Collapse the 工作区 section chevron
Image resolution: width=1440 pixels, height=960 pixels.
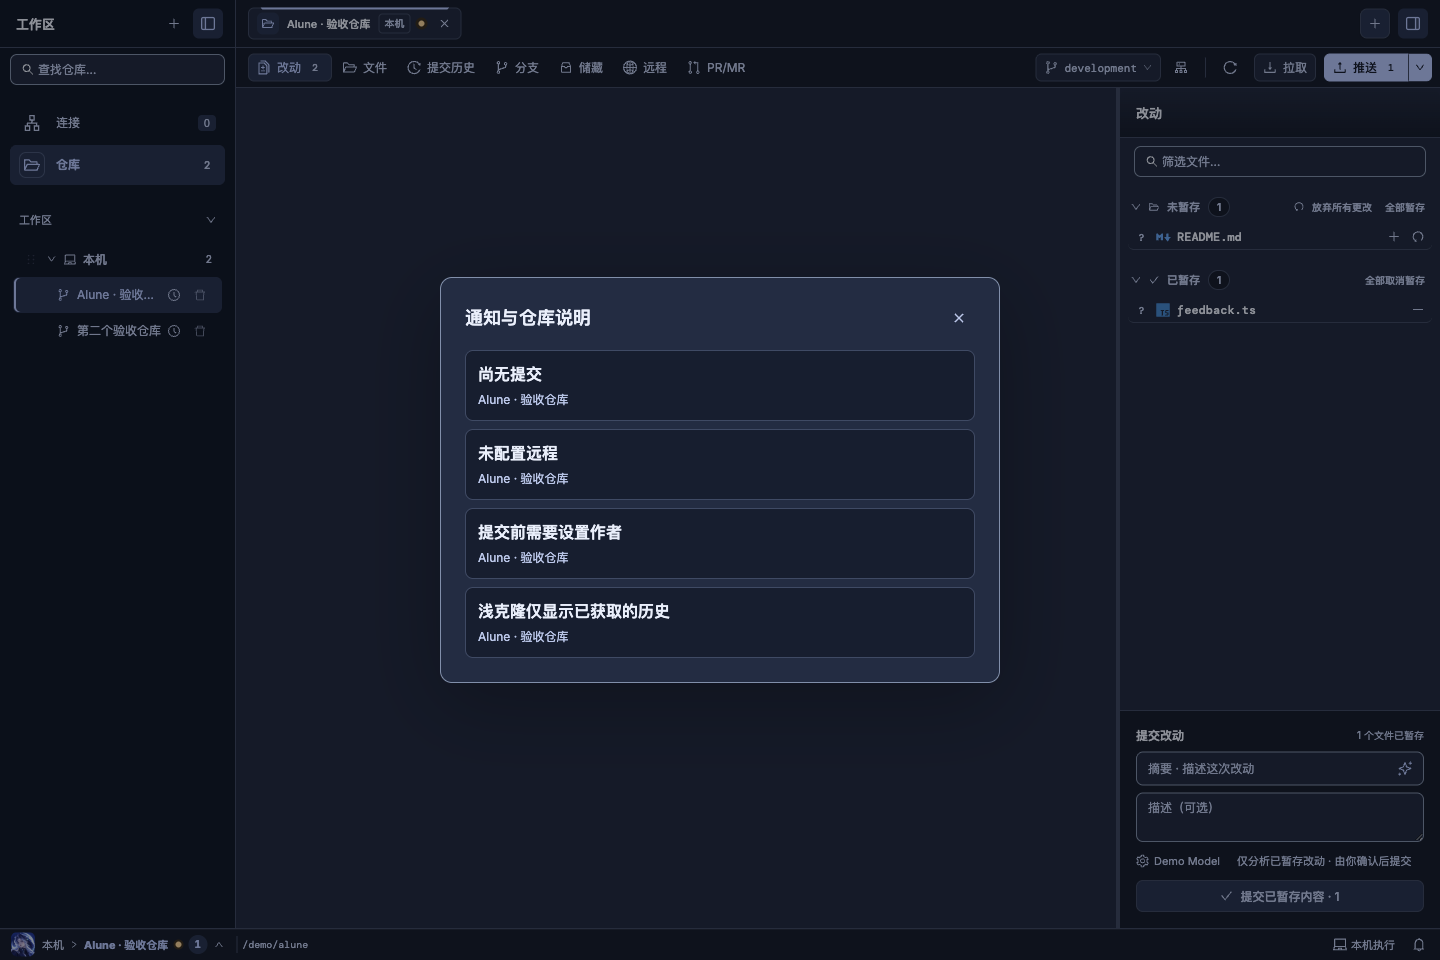(x=210, y=220)
